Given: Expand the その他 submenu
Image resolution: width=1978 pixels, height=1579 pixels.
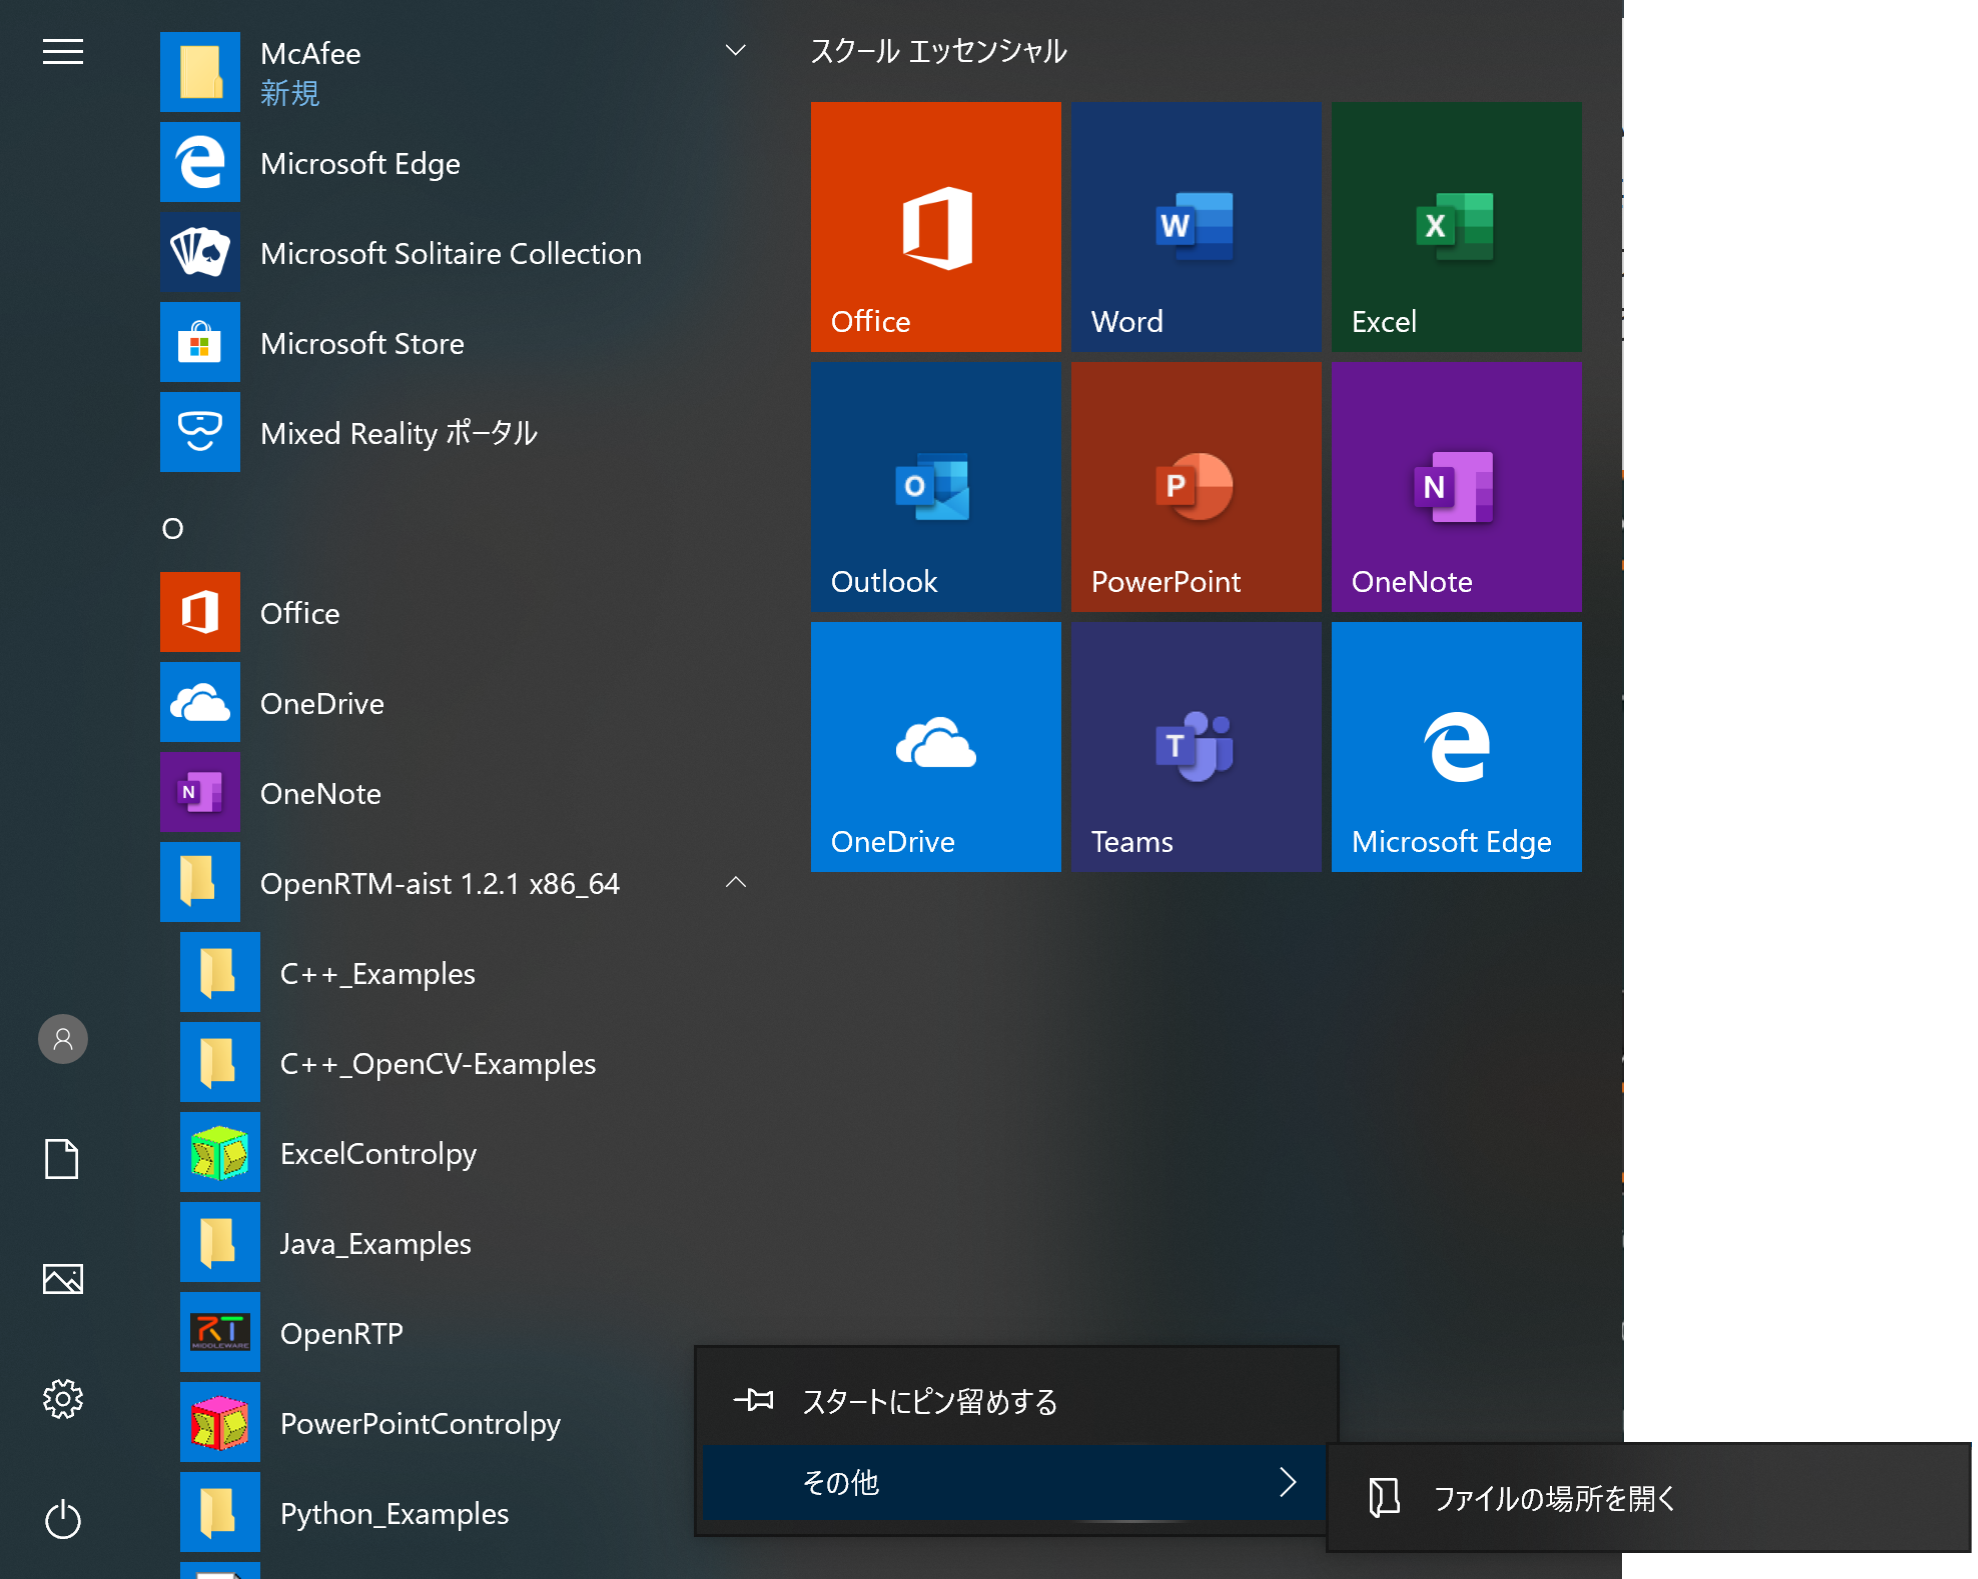Looking at the screenshot, I should pos(1016,1482).
